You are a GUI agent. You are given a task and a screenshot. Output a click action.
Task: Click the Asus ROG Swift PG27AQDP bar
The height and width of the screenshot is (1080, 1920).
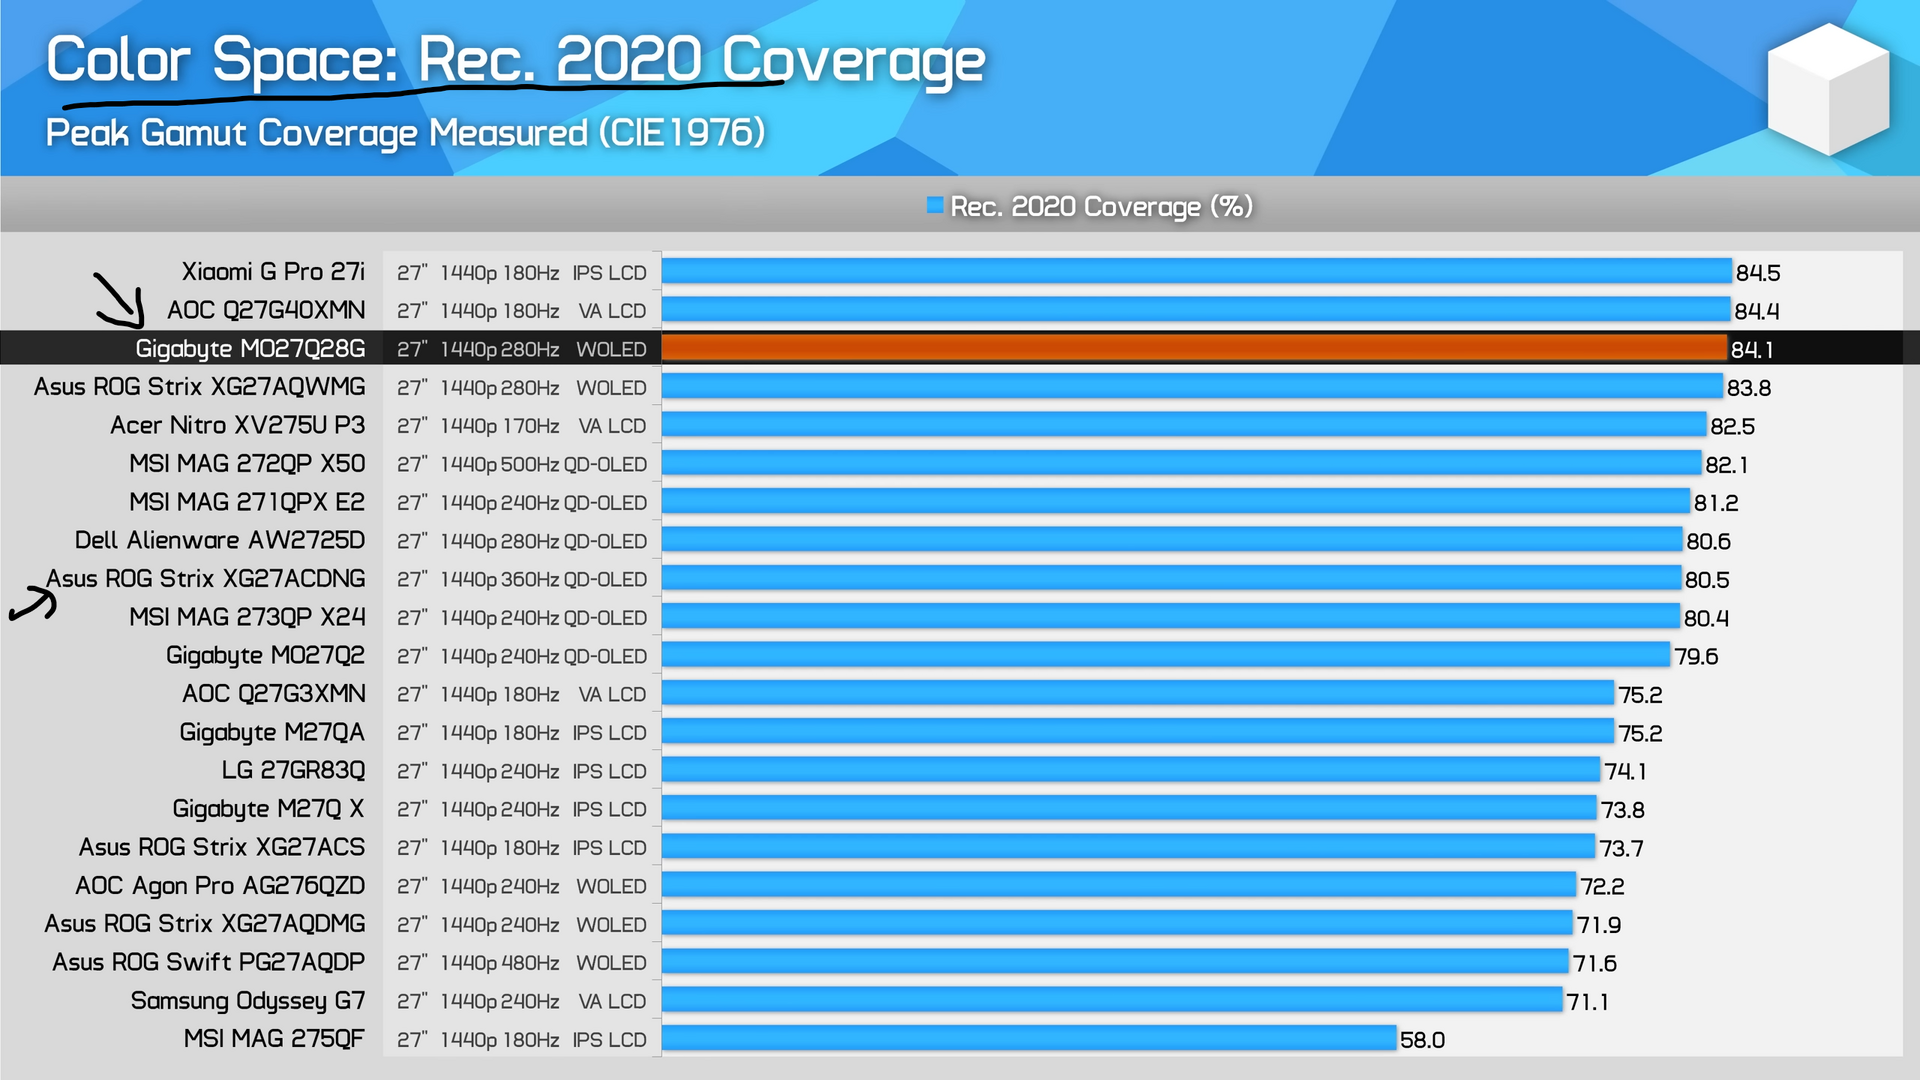point(1113,962)
